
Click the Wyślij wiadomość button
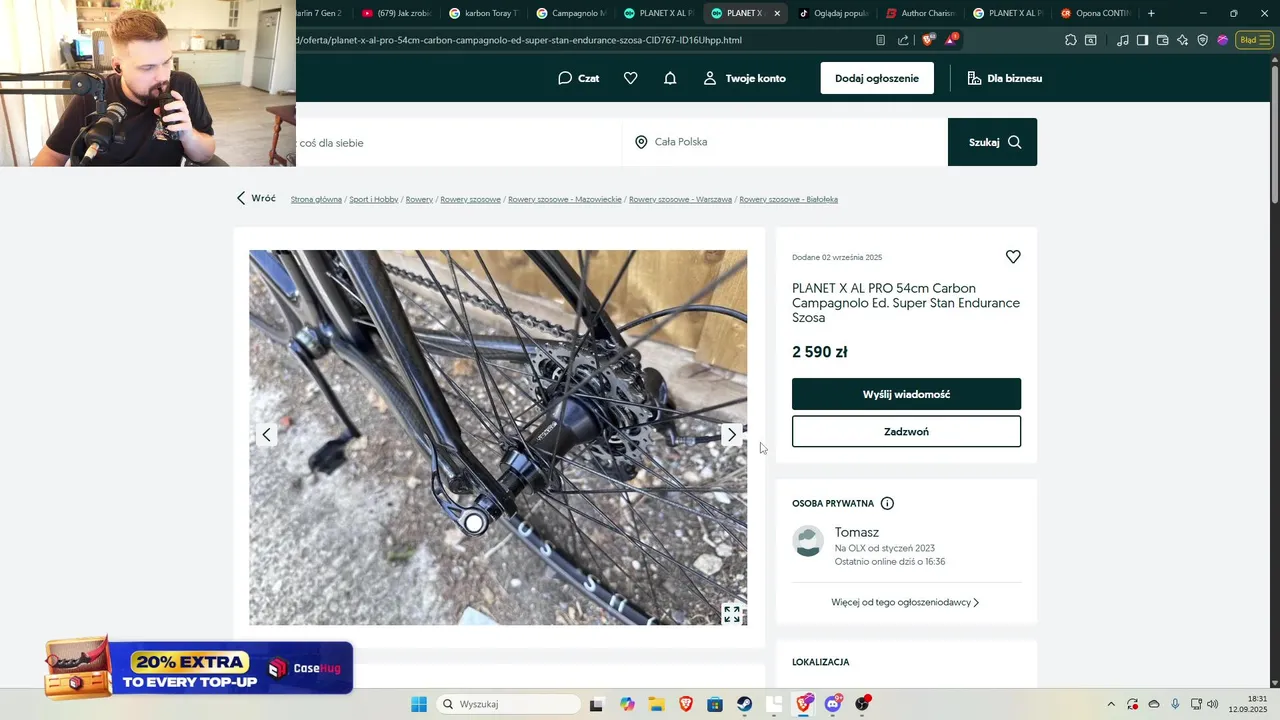coord(906,394)
